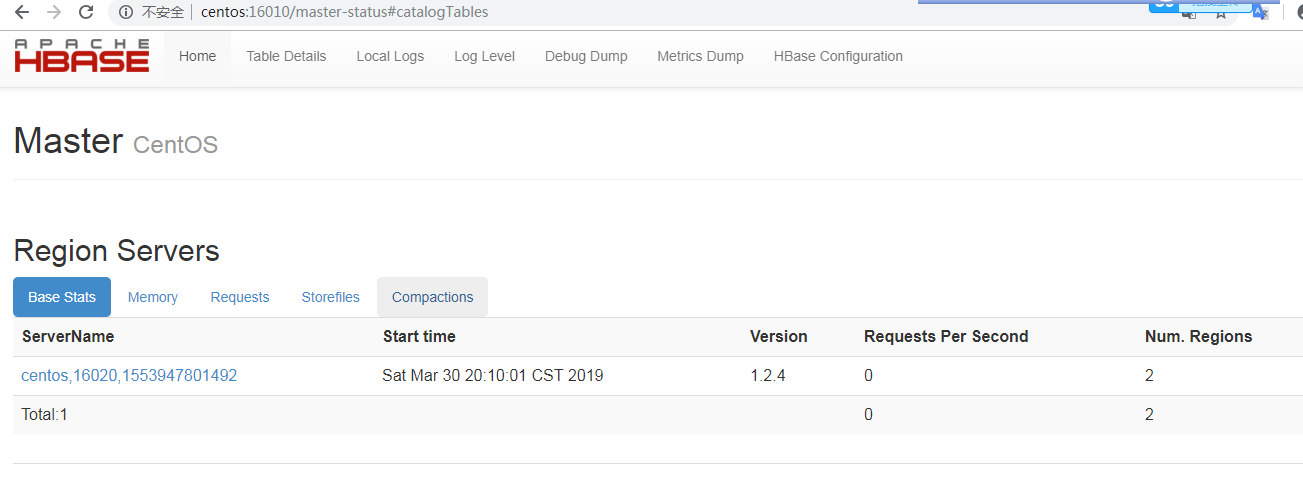Bookmark this page with the star icon
Image resolution: width=1303 pixels, height=490 pixels.
tap(1221, 13)
